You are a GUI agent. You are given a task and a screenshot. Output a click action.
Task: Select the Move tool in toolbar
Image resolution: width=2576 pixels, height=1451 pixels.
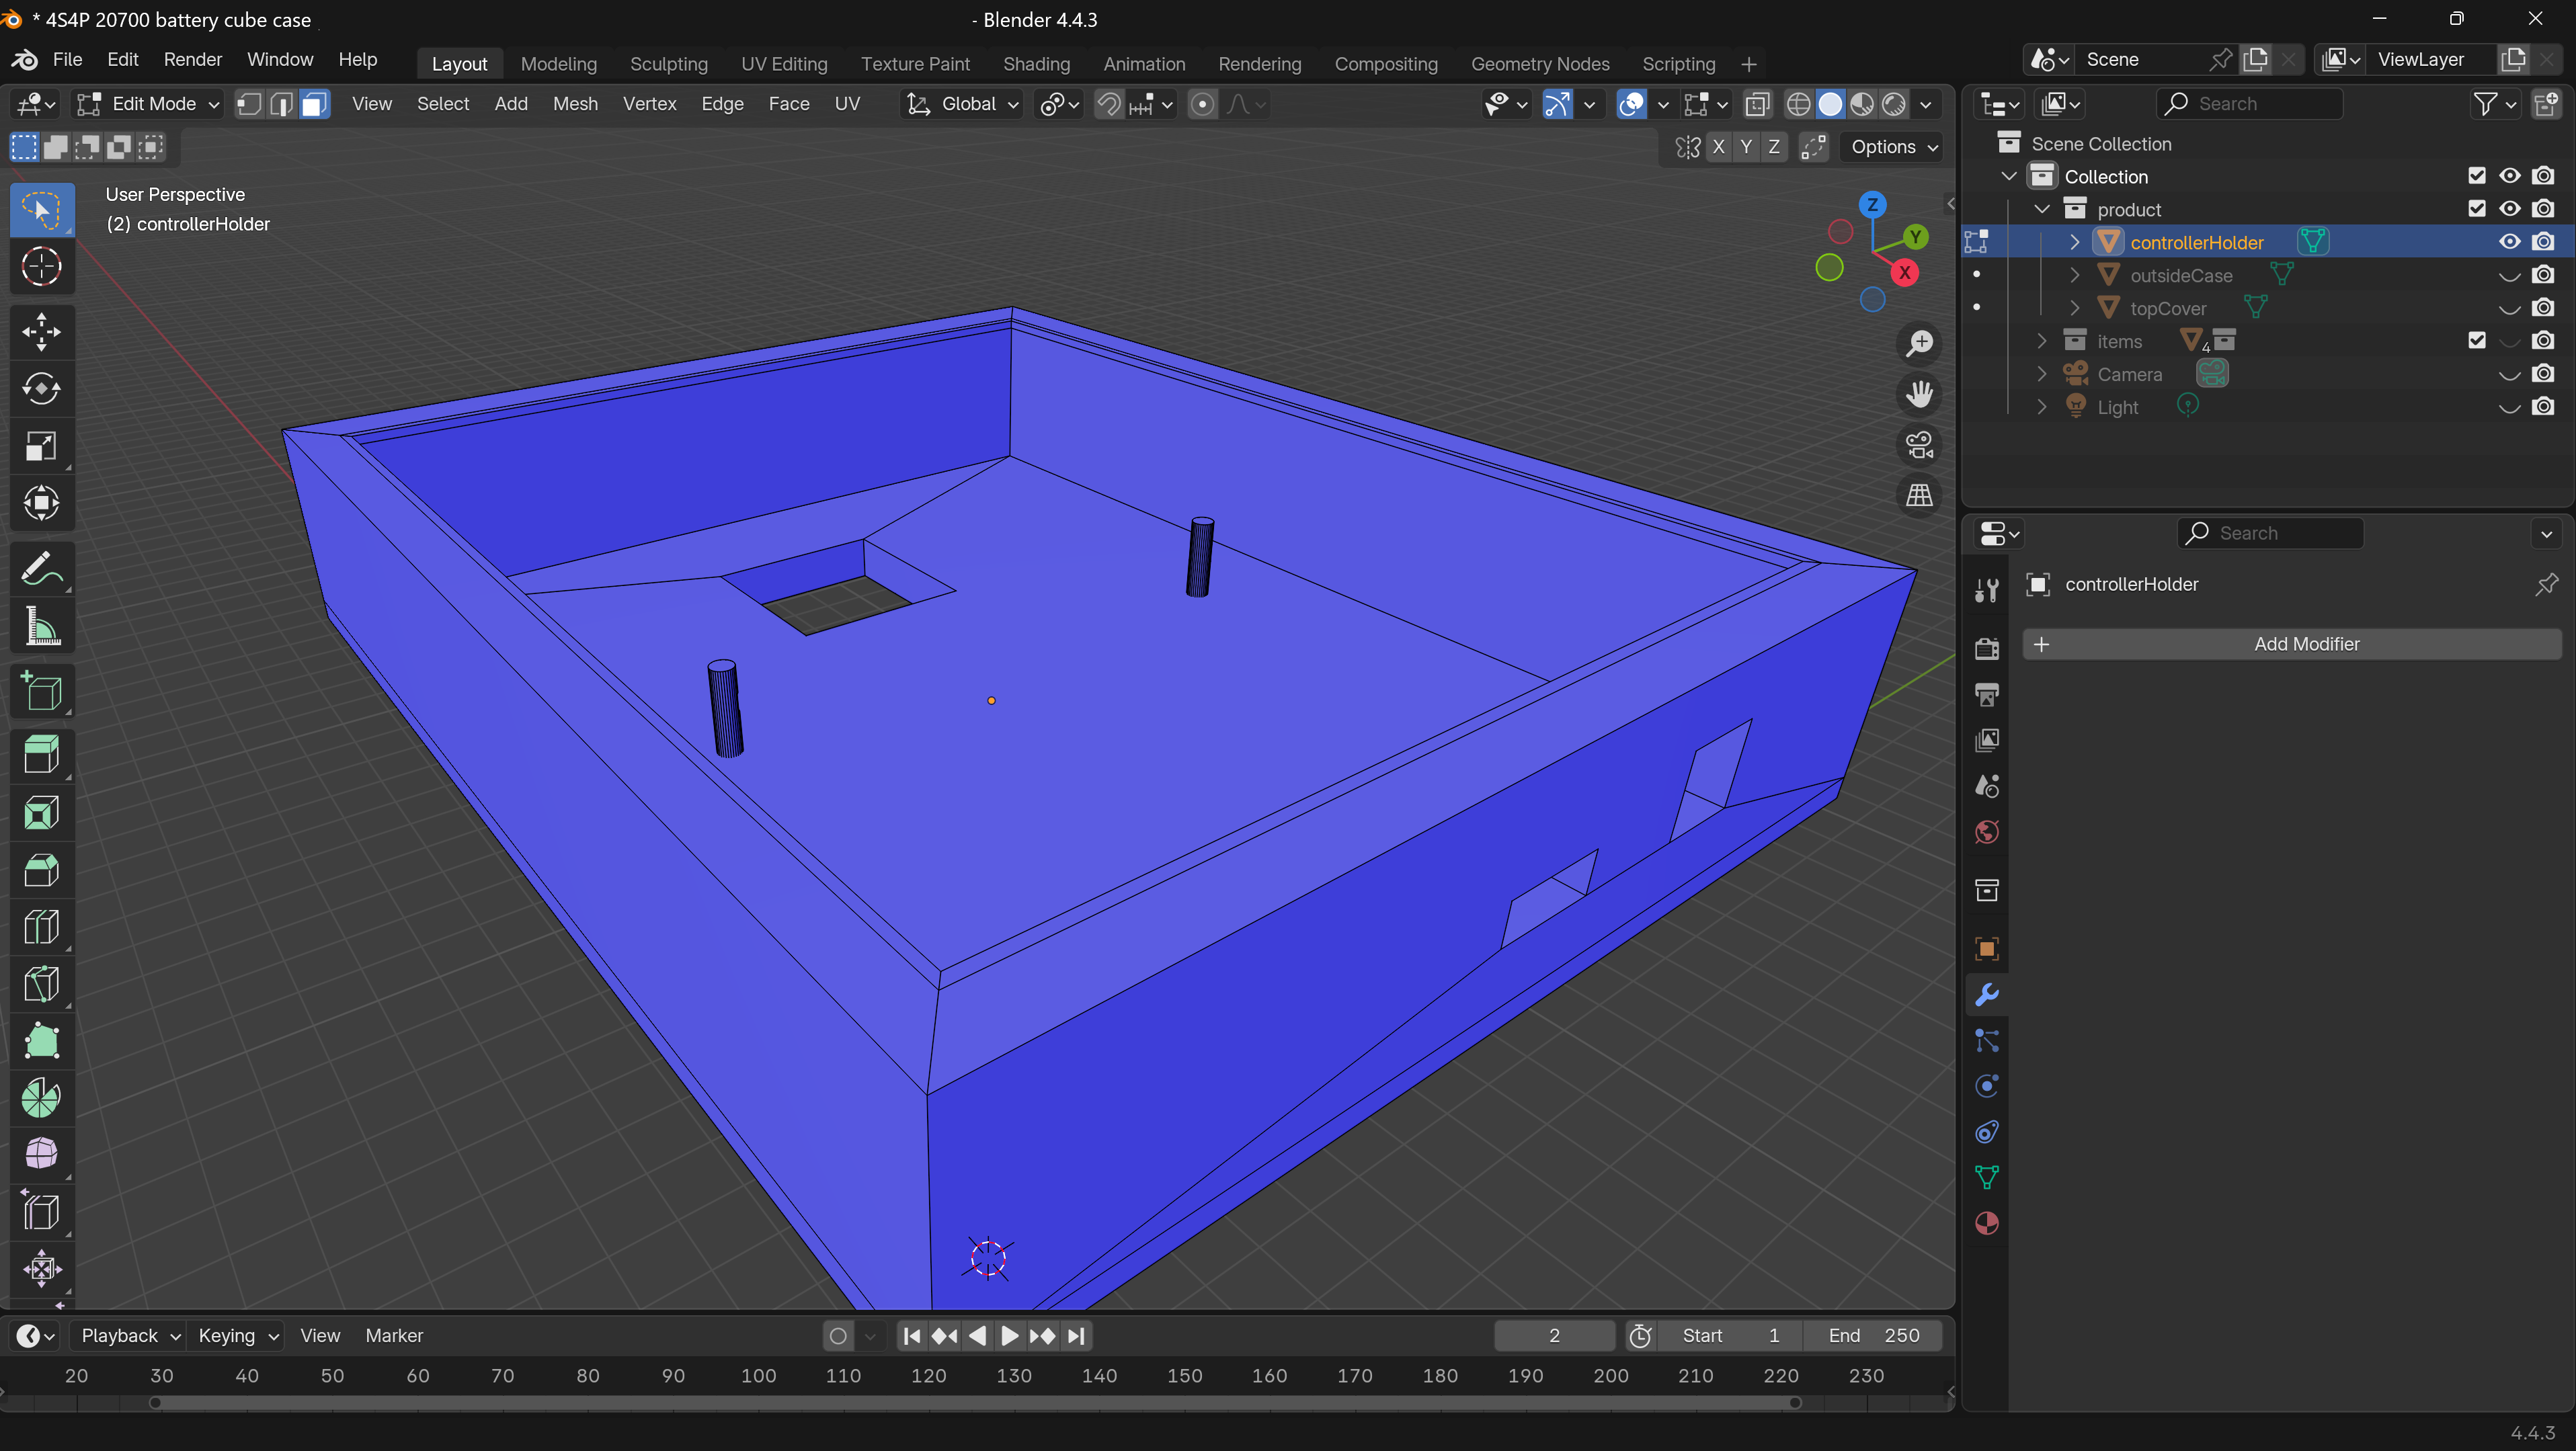41,332
